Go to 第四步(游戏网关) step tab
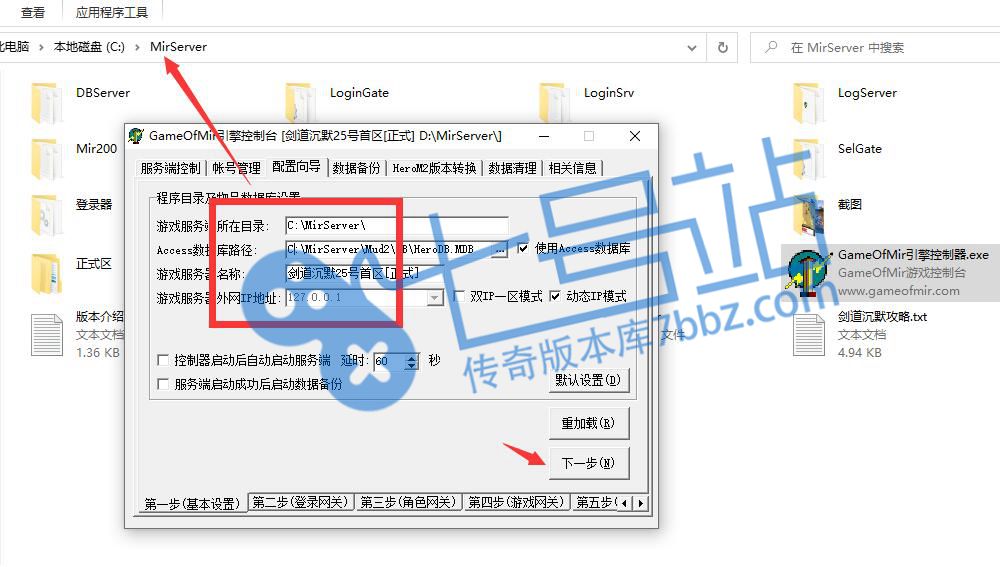Image resolution: width=1000 pixels, height=567 pixels. click(516, 502)
